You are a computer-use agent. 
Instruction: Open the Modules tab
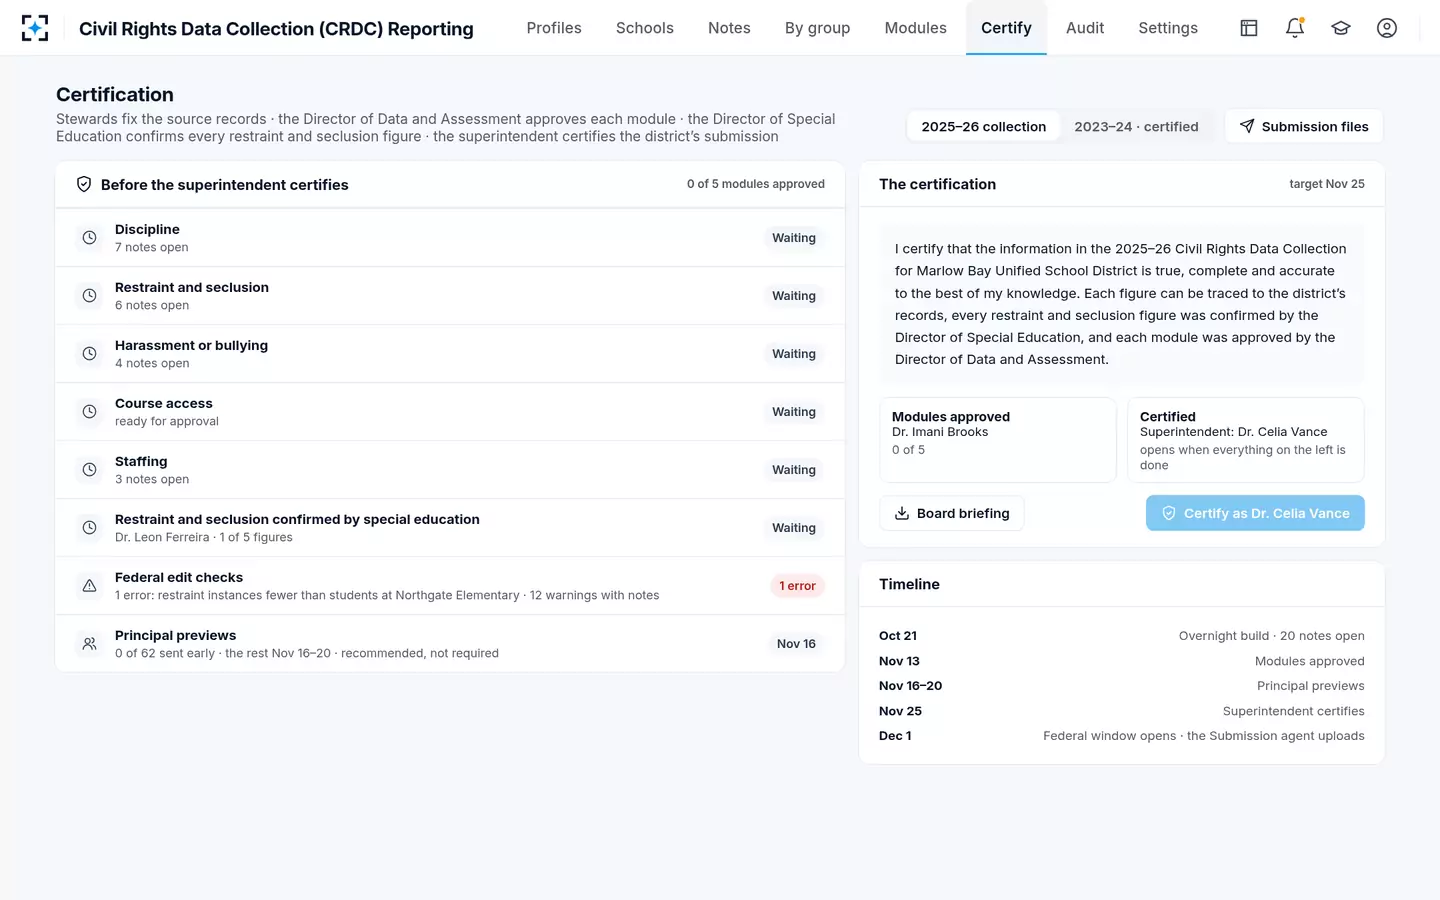coord(916,28)
